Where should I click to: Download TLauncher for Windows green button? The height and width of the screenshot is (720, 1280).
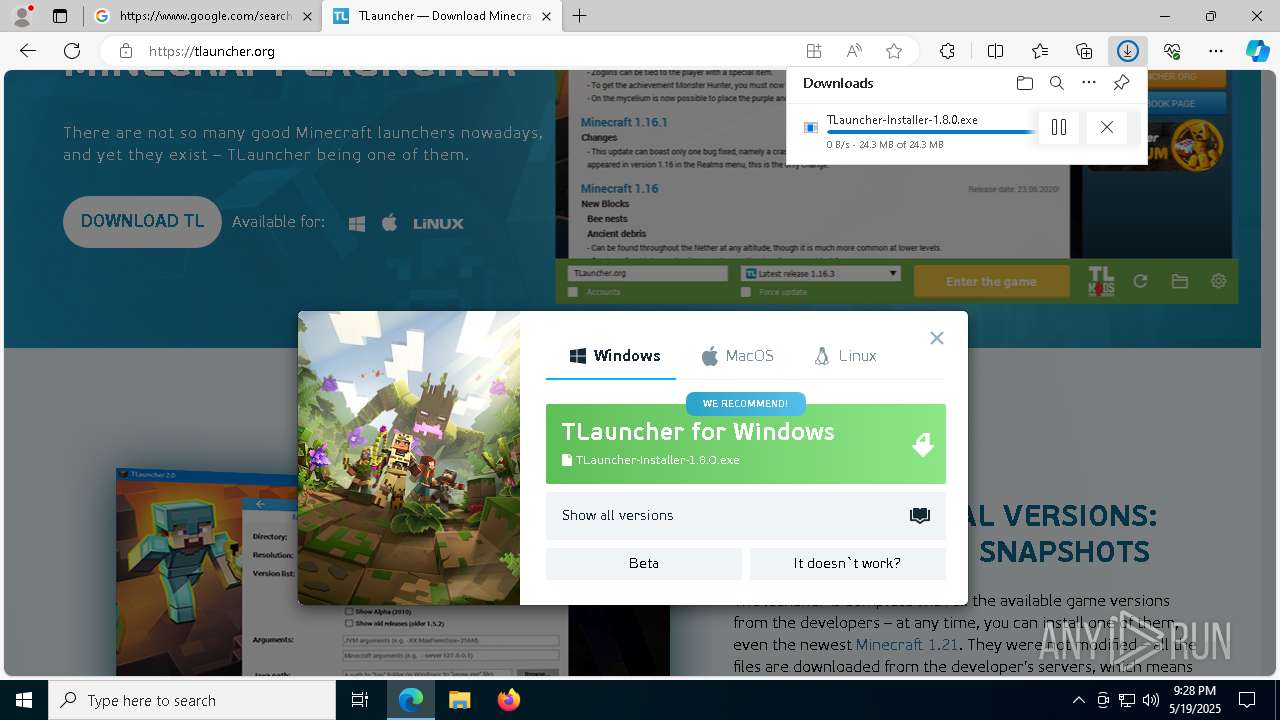click(x=745, y=444)
